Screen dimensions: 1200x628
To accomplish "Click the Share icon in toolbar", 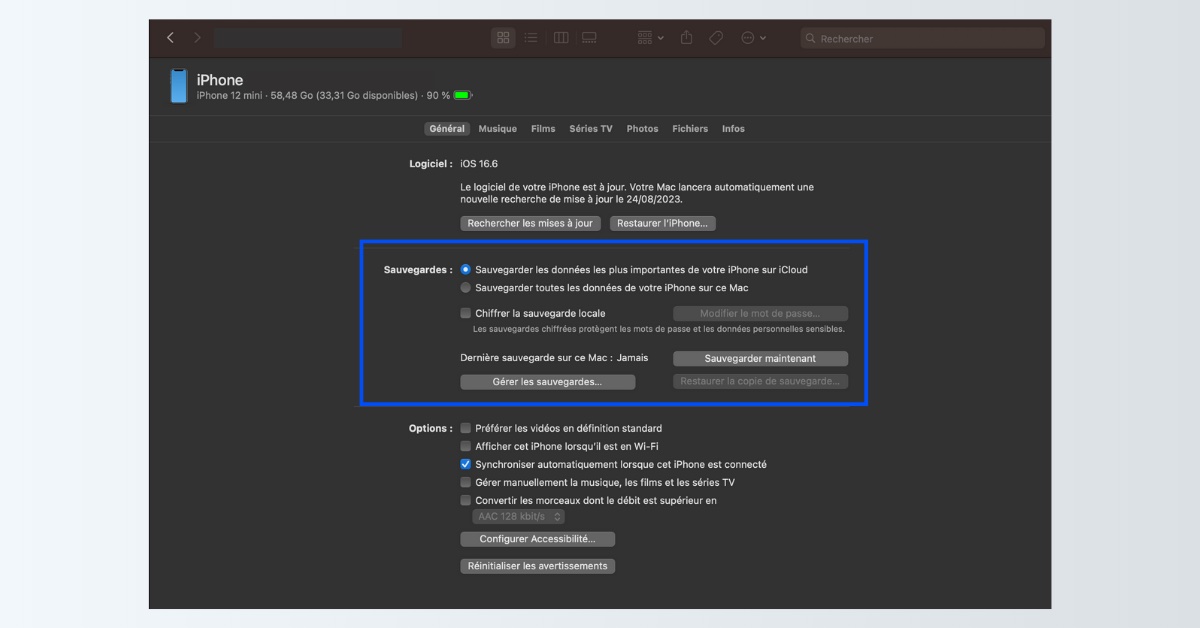I will tap(687, 38).
